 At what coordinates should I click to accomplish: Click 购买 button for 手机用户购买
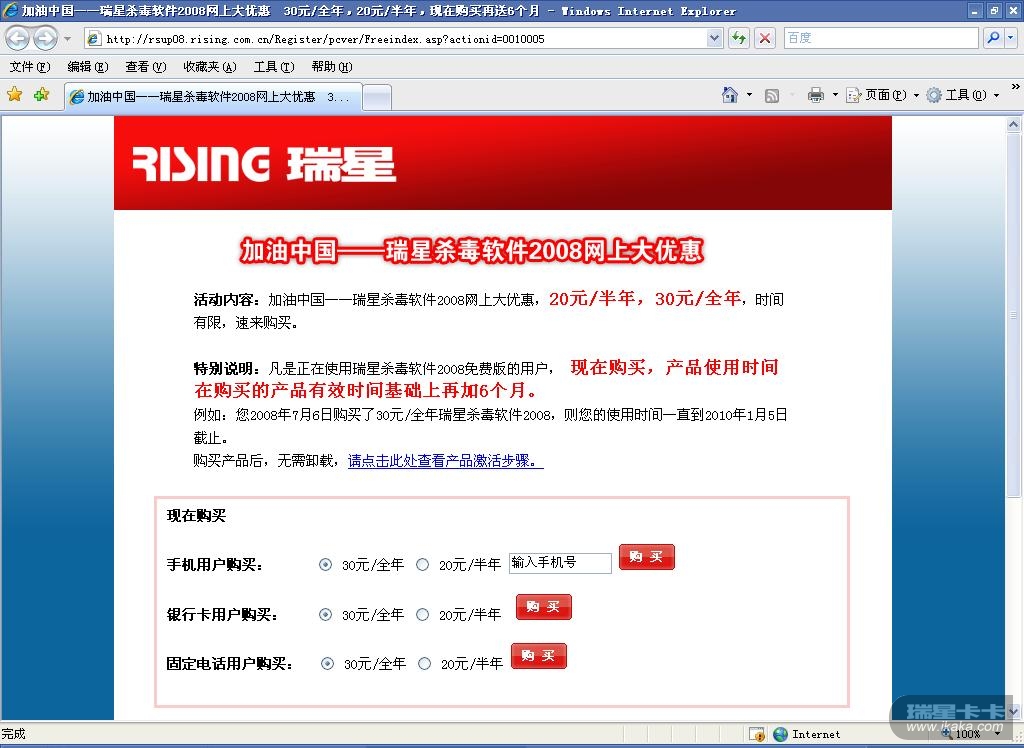[x=647, y=557]
